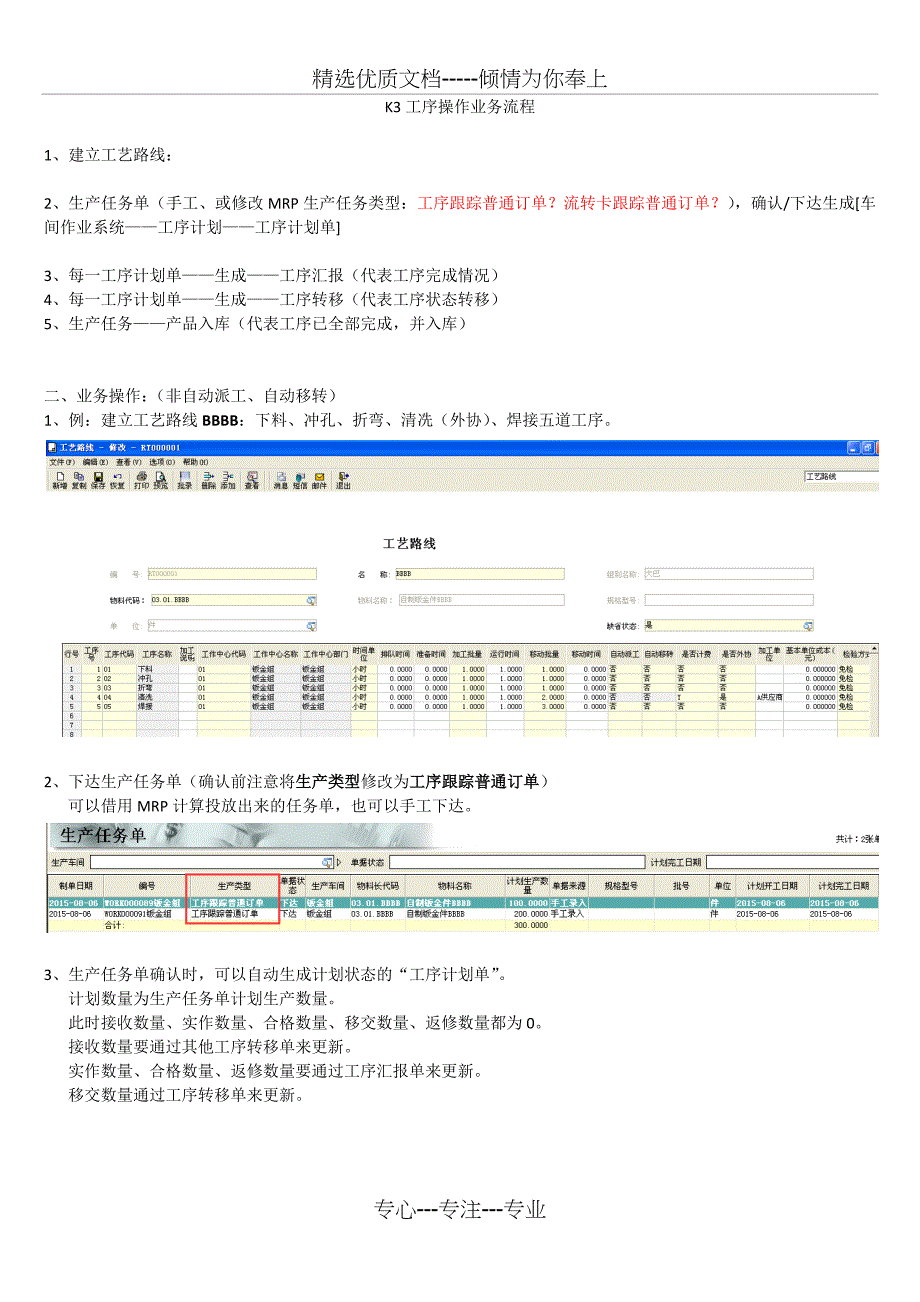Click the 退出 (Exit) icon

point(343,478)
